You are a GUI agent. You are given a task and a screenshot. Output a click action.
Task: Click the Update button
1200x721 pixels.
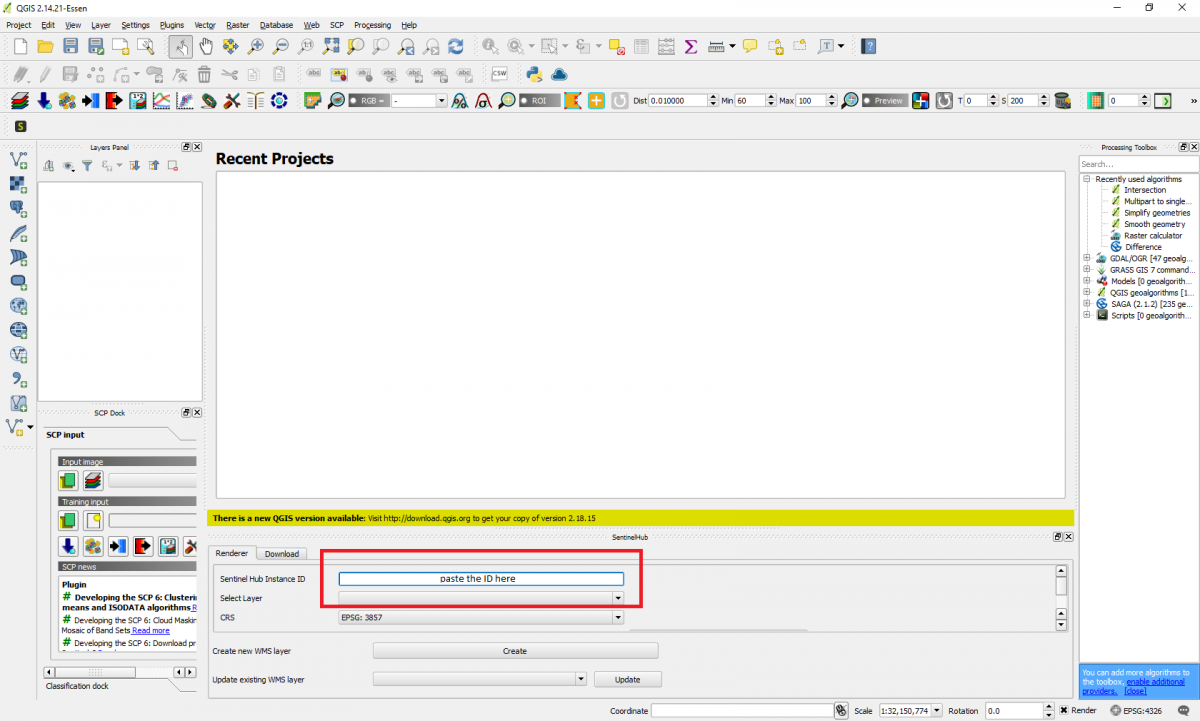click(x=627, y=679)
